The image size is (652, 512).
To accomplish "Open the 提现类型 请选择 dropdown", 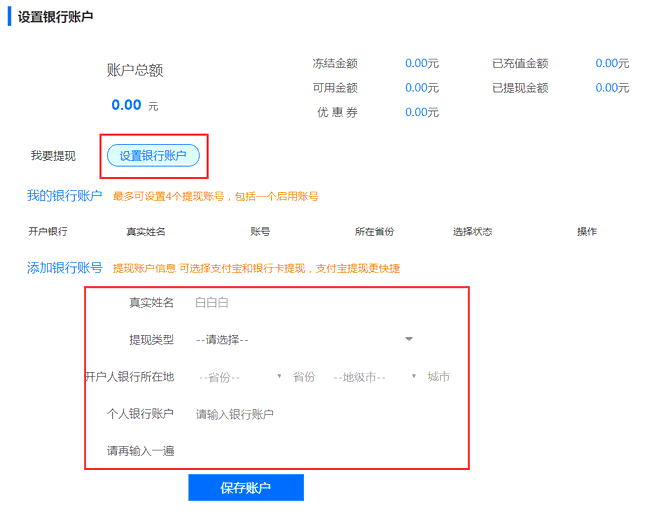I will pyautogui.click(x=300, y=340).
